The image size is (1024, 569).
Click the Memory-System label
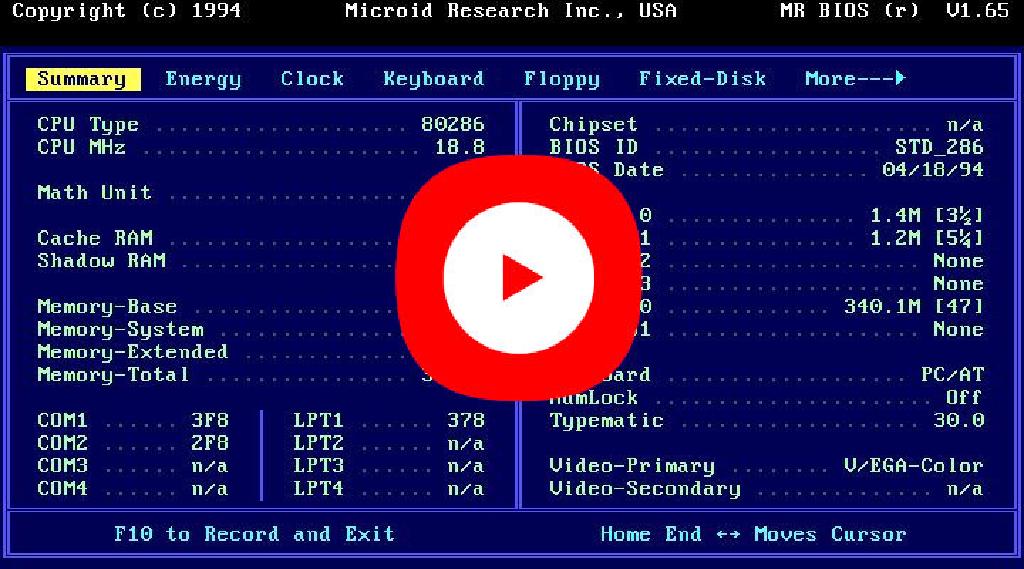click(120, 329)
